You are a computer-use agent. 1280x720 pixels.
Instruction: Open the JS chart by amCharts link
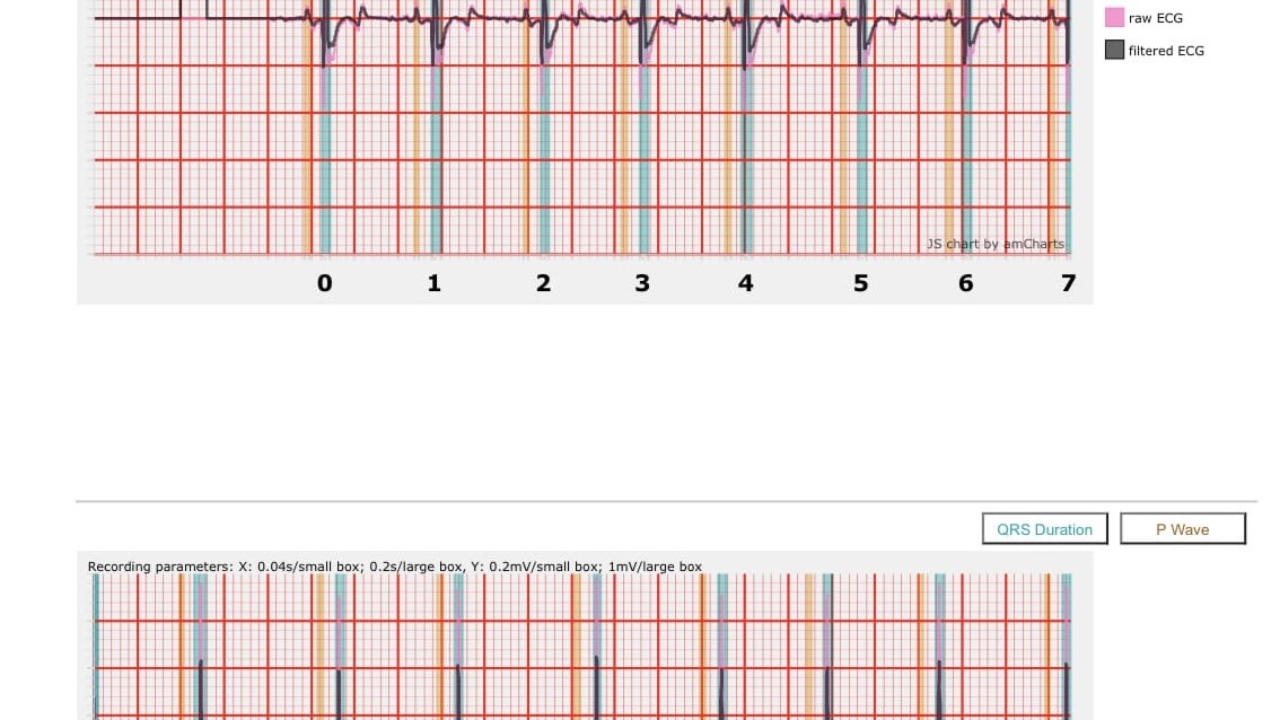point(995,244)
